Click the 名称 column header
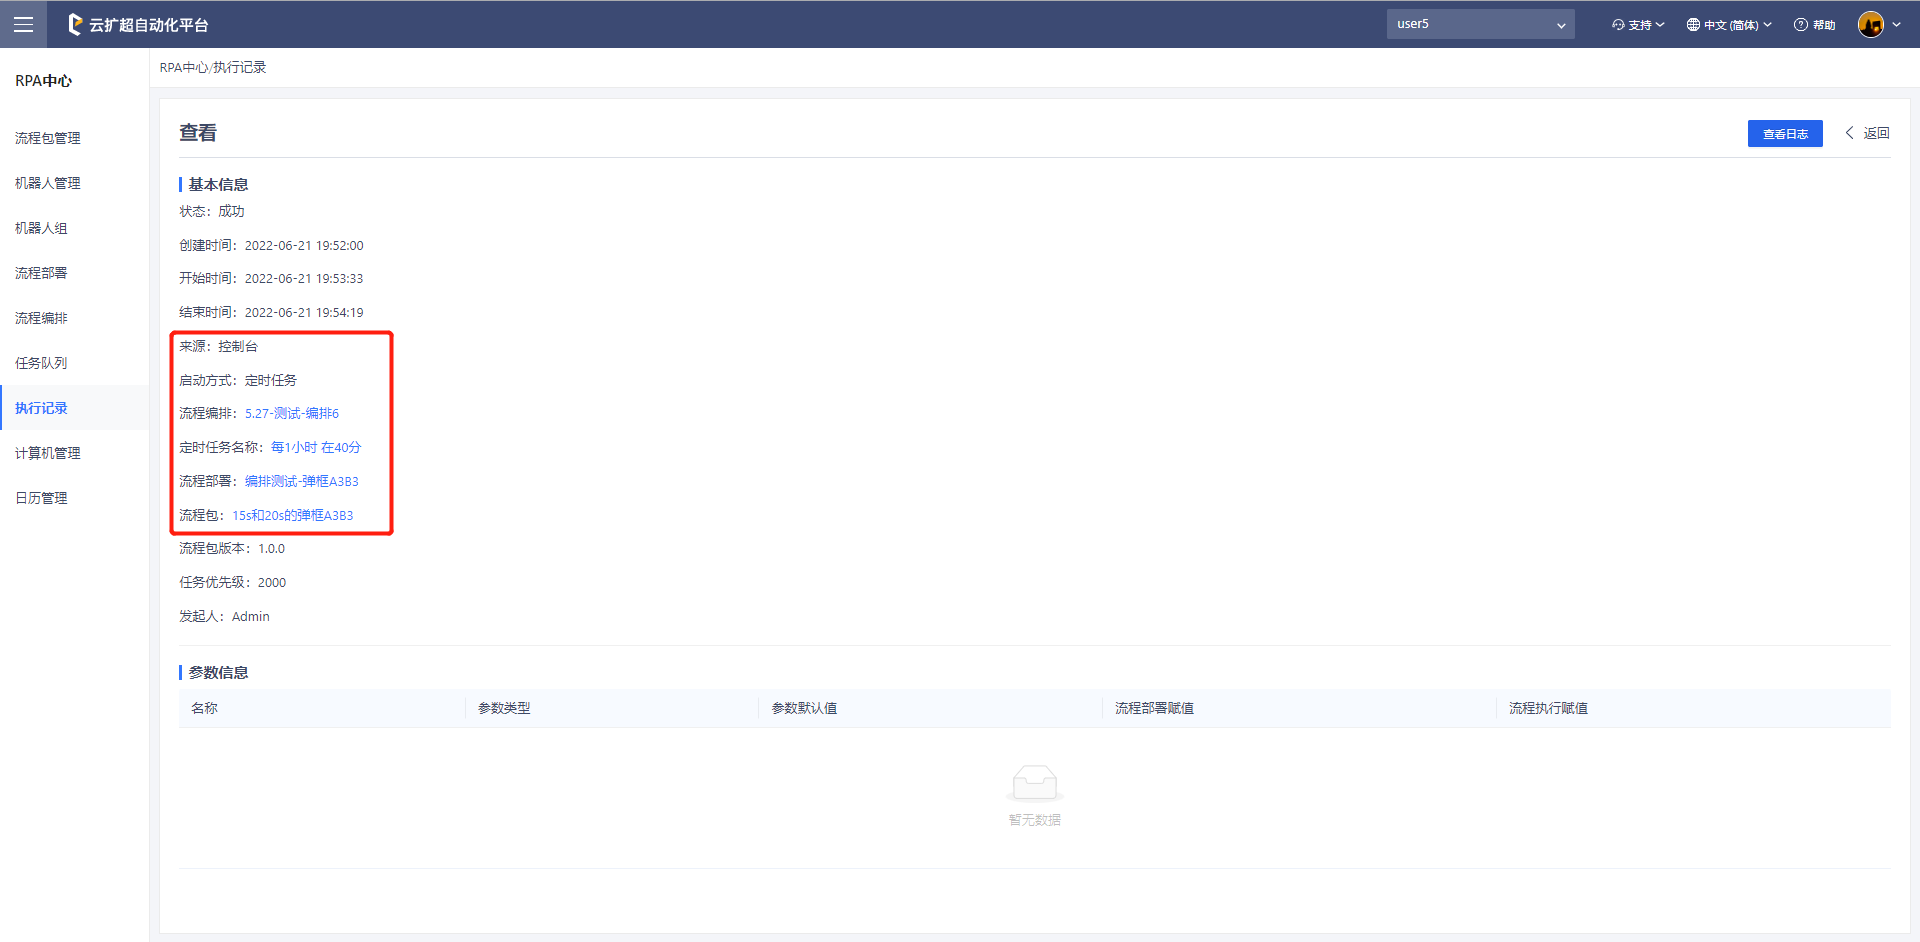1920x942 pixels. tap(204, 708)
